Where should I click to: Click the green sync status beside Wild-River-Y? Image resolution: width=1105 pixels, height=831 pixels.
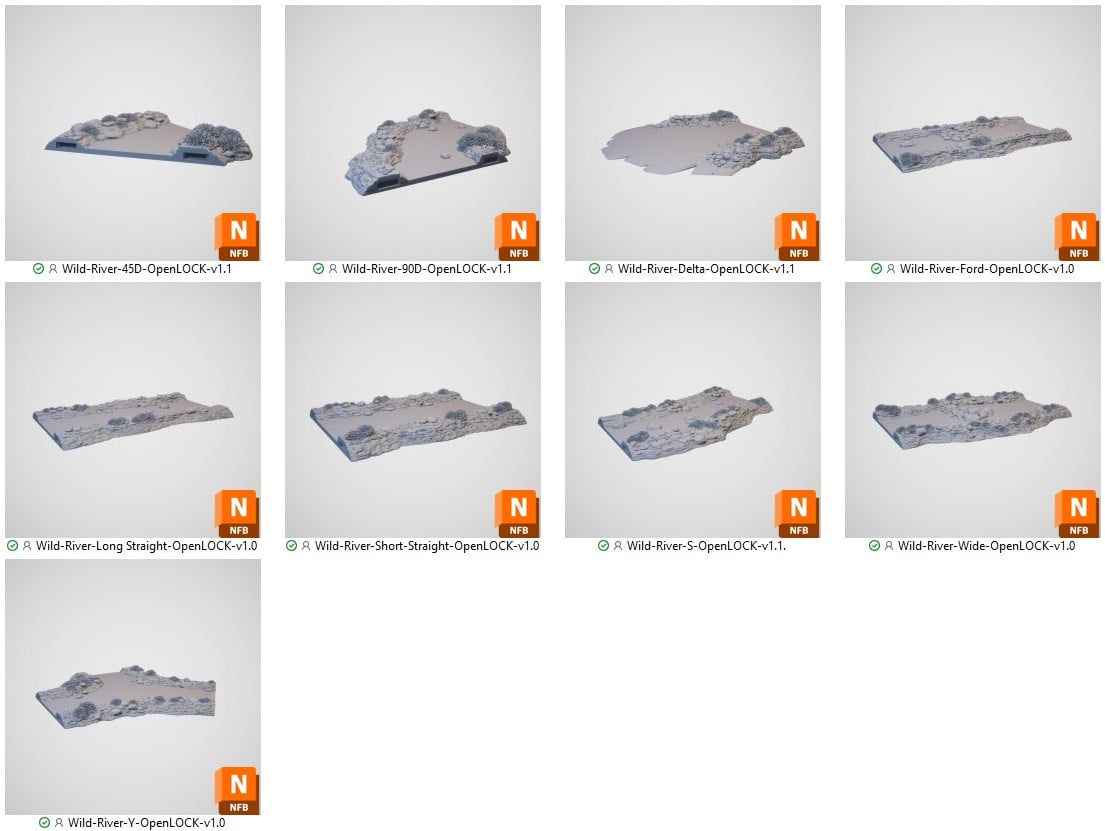pos(44,823)
